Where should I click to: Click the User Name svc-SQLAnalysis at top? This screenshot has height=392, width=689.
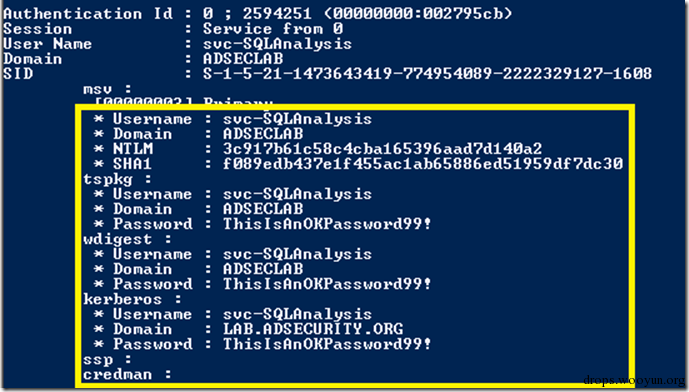tap(277, 44)
